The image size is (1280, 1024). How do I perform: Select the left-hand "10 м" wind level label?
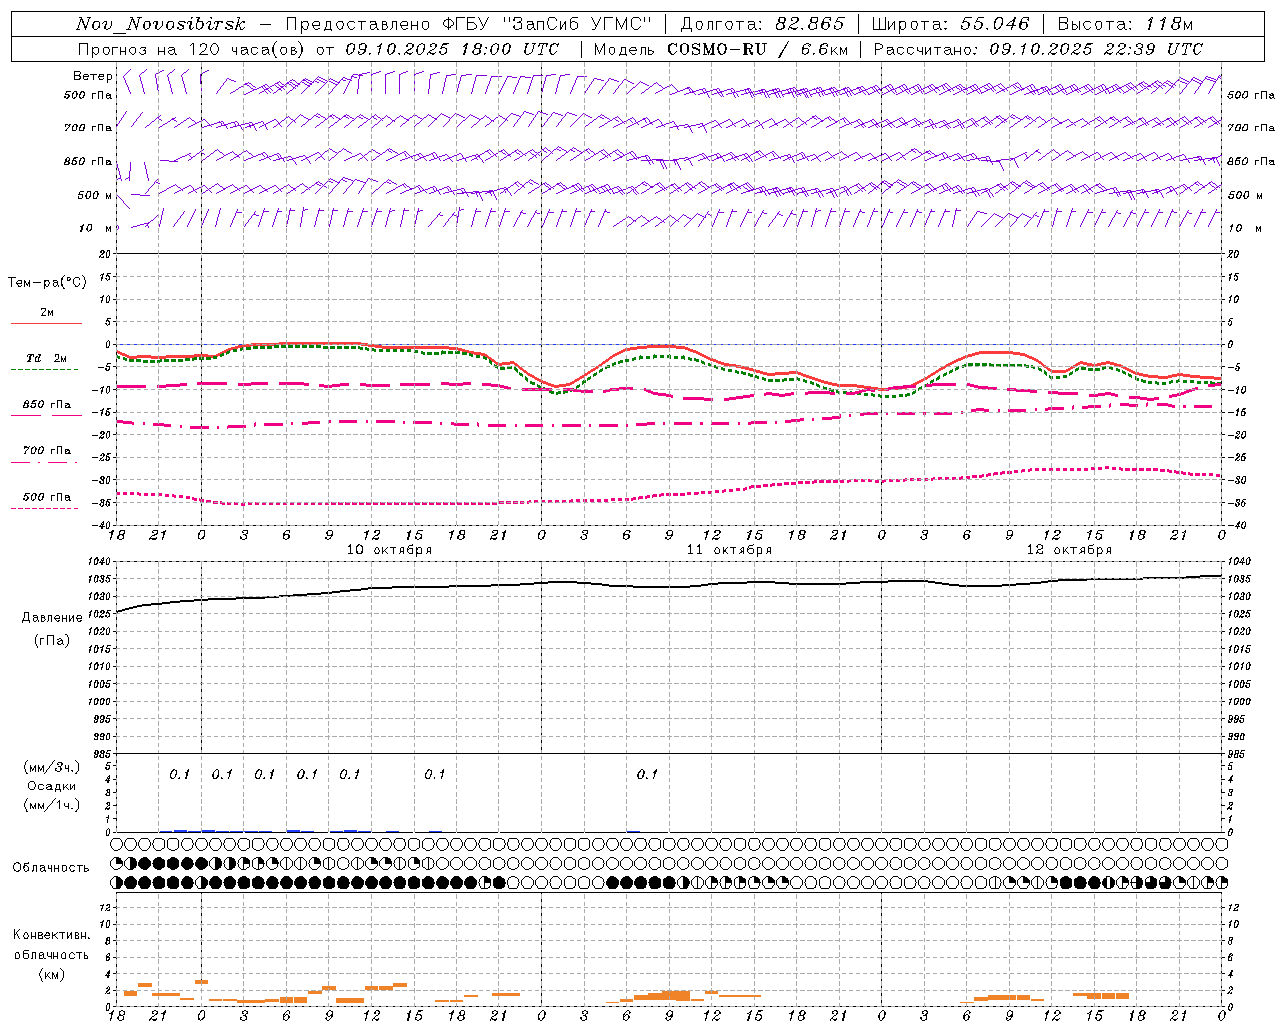[95, 228]
